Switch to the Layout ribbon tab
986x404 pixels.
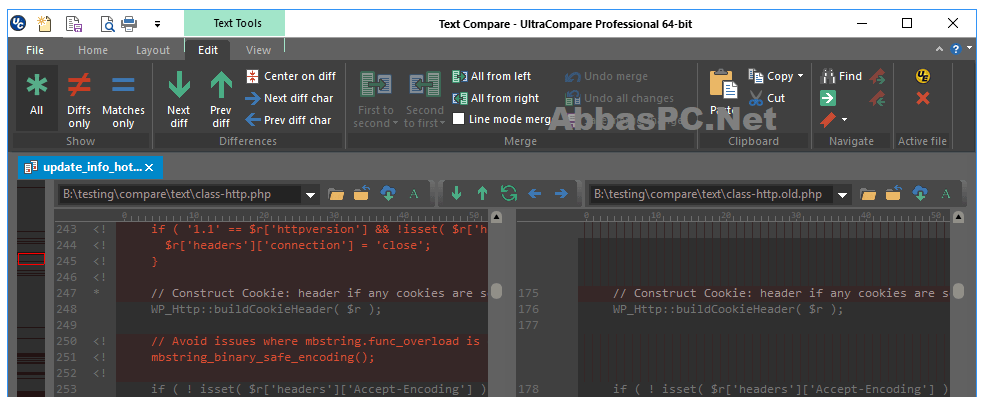[153, 50]
